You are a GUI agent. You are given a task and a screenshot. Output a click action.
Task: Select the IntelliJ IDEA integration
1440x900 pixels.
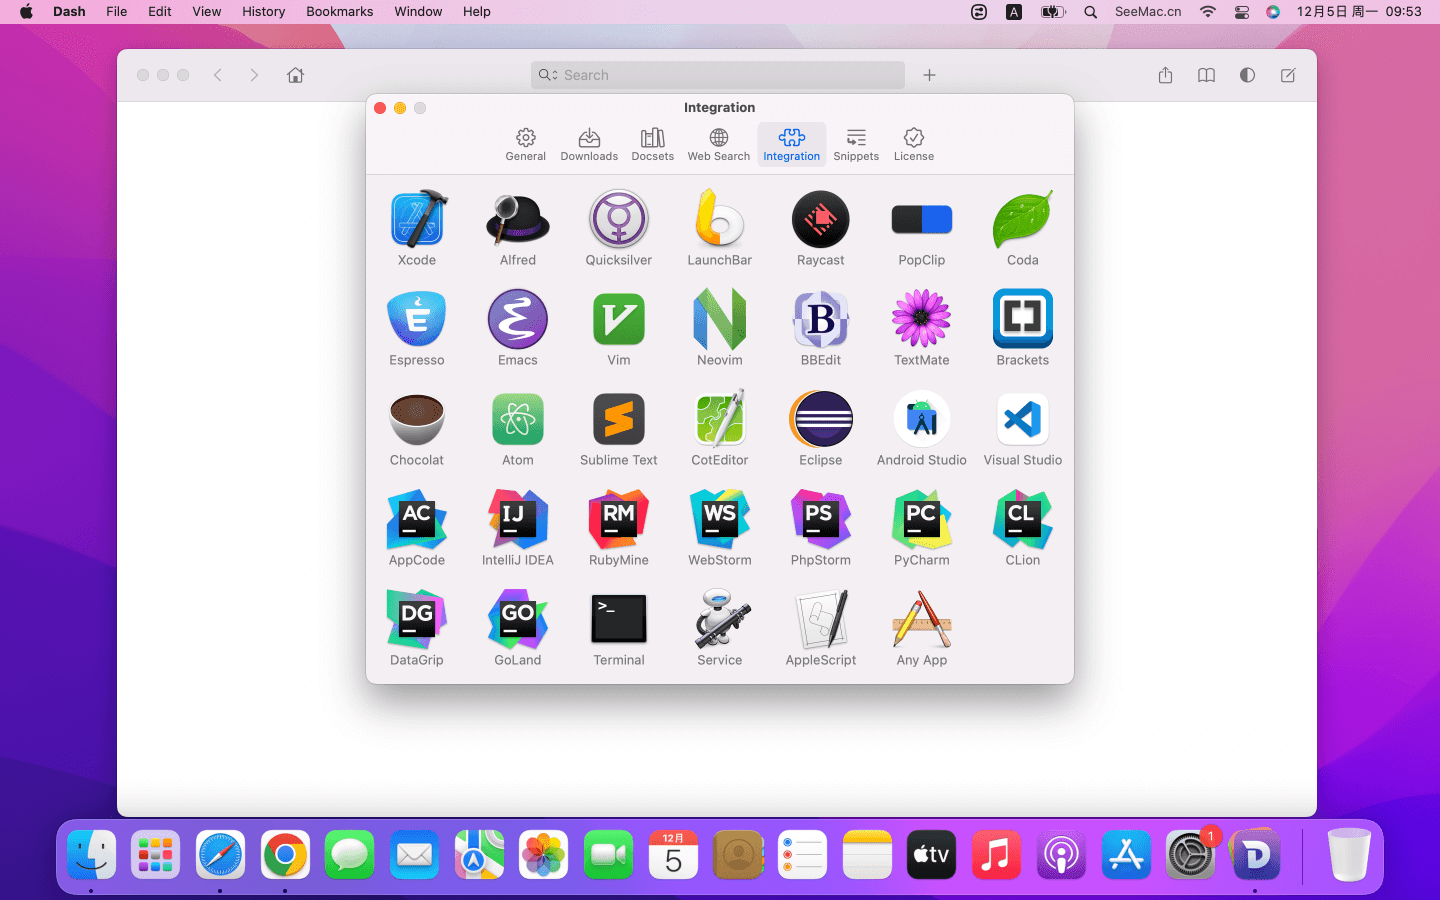[518, 519]
